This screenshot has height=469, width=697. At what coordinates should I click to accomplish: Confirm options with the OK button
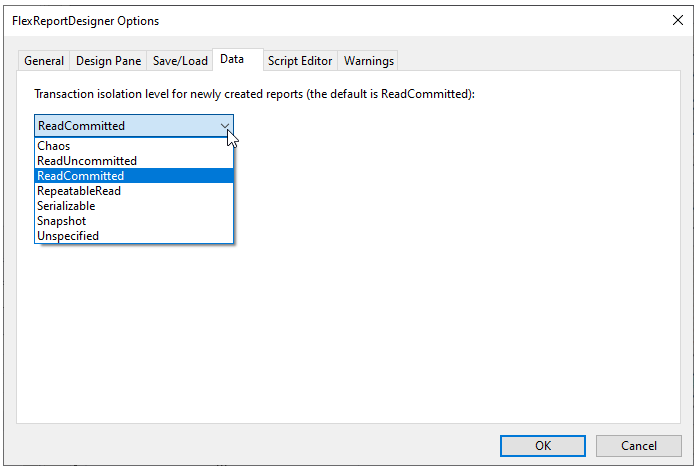point(542,446)
